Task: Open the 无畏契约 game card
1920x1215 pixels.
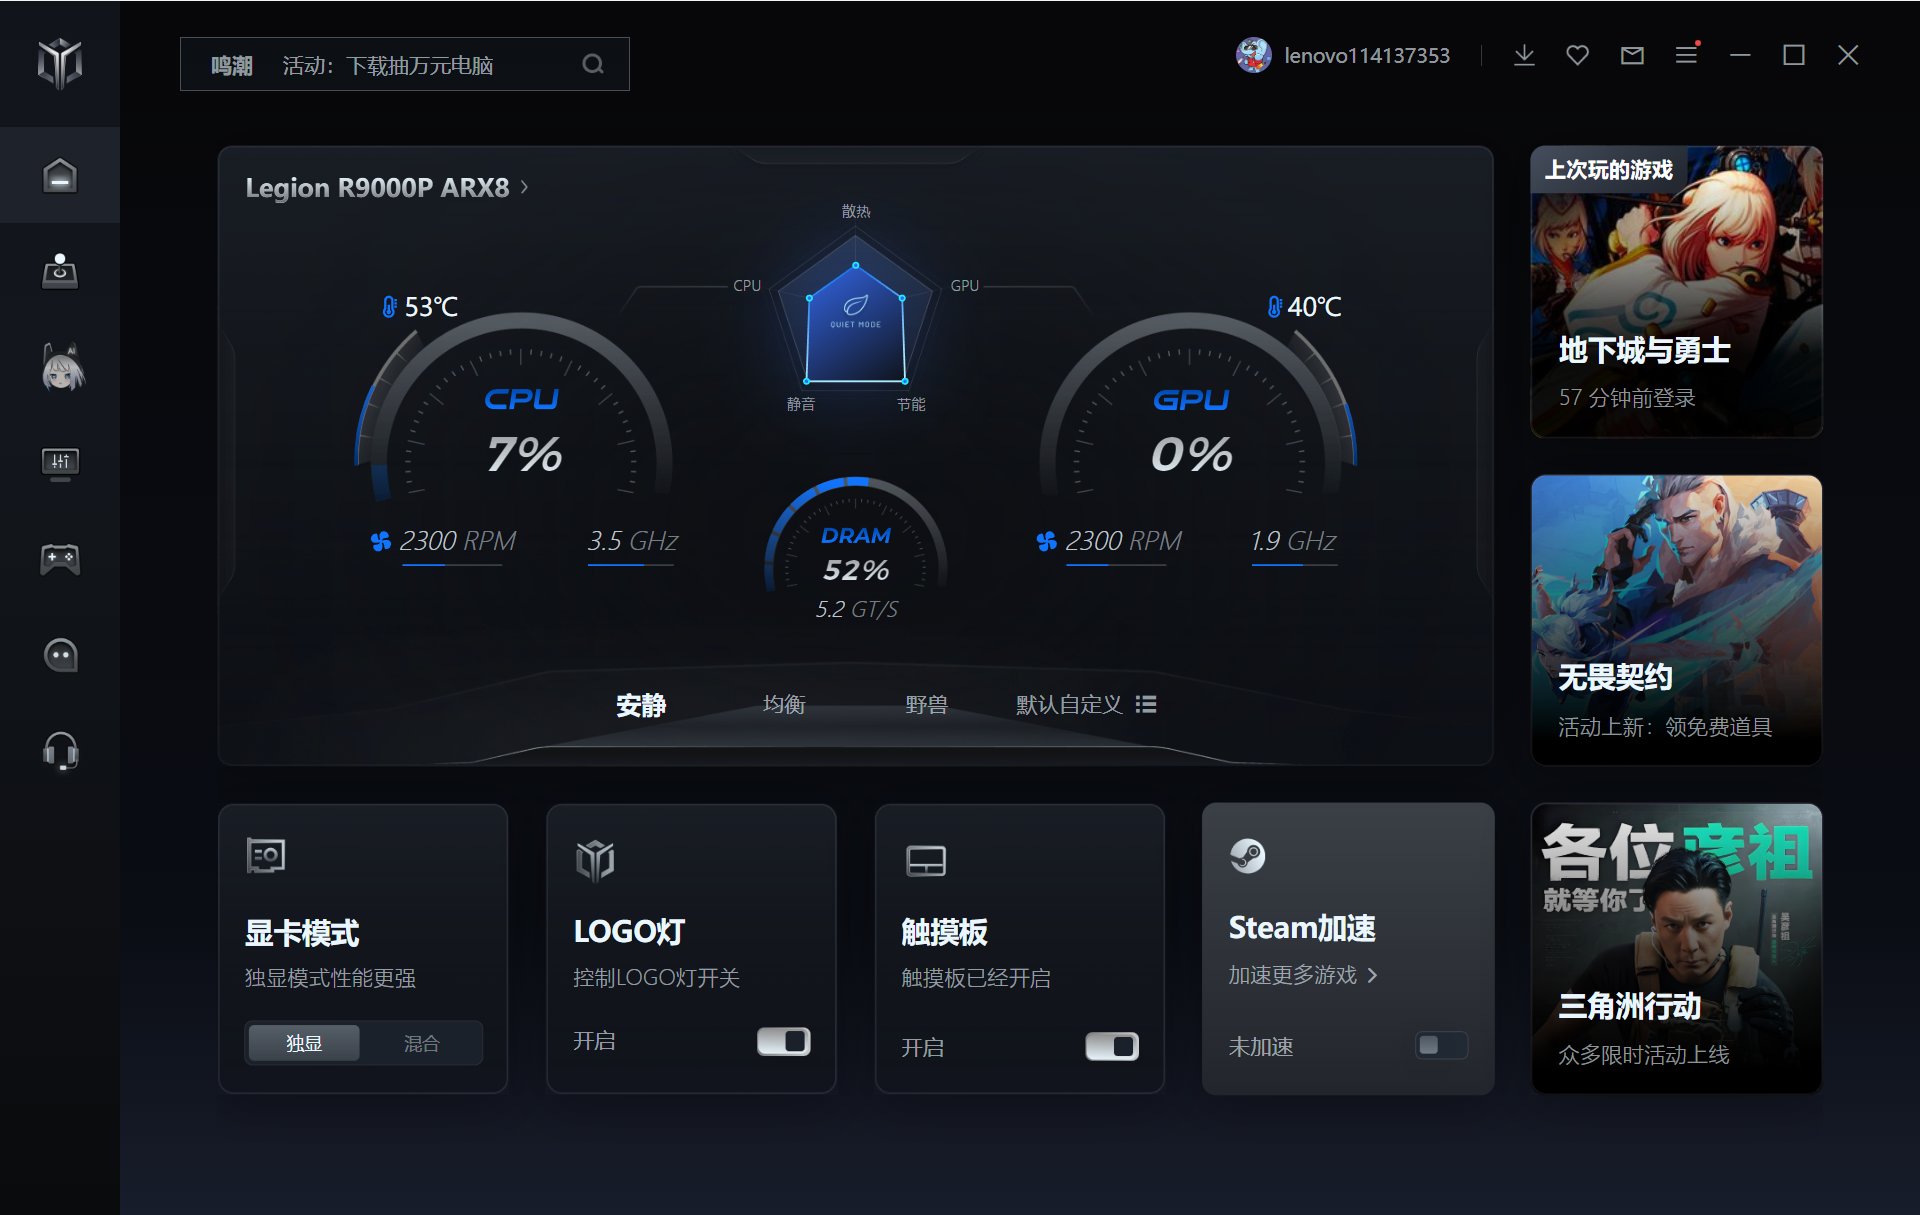Action: pos(1676,620)
